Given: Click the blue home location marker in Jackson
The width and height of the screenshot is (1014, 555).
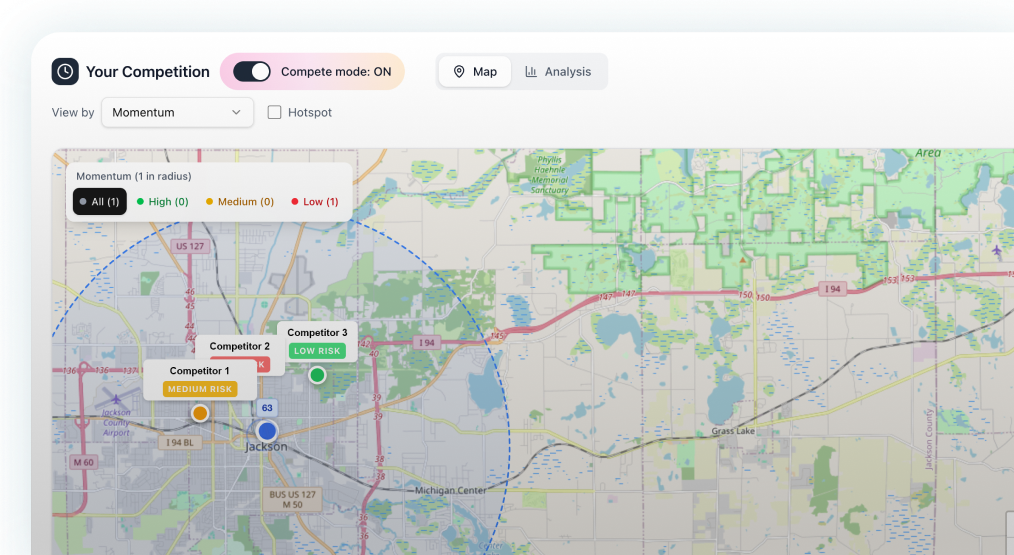Looking at the screenshot, I should pos(267,431).
